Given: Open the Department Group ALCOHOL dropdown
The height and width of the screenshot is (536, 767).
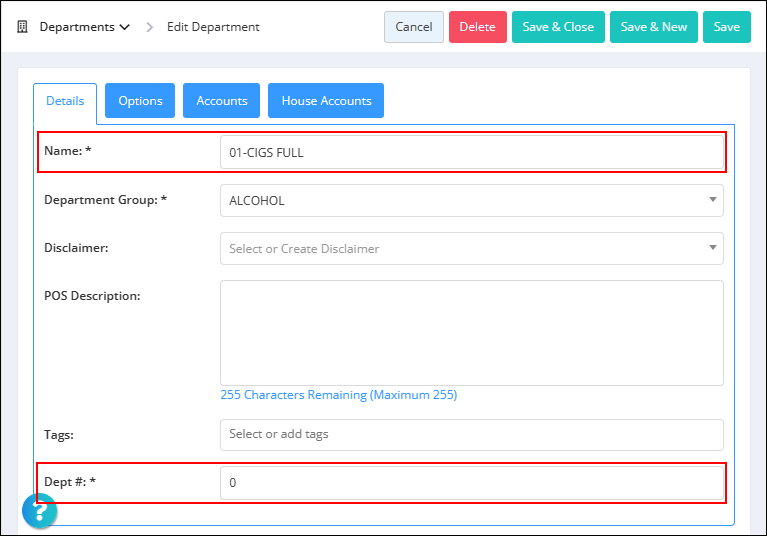Looking at the screenshot, I should tap(472, 201).
